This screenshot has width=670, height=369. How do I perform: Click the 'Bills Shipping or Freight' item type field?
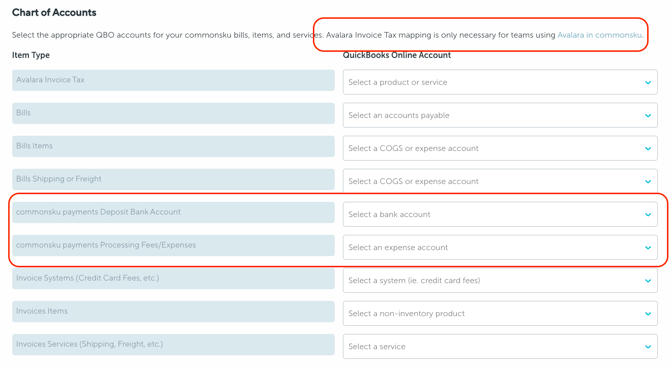pos(173,179)
